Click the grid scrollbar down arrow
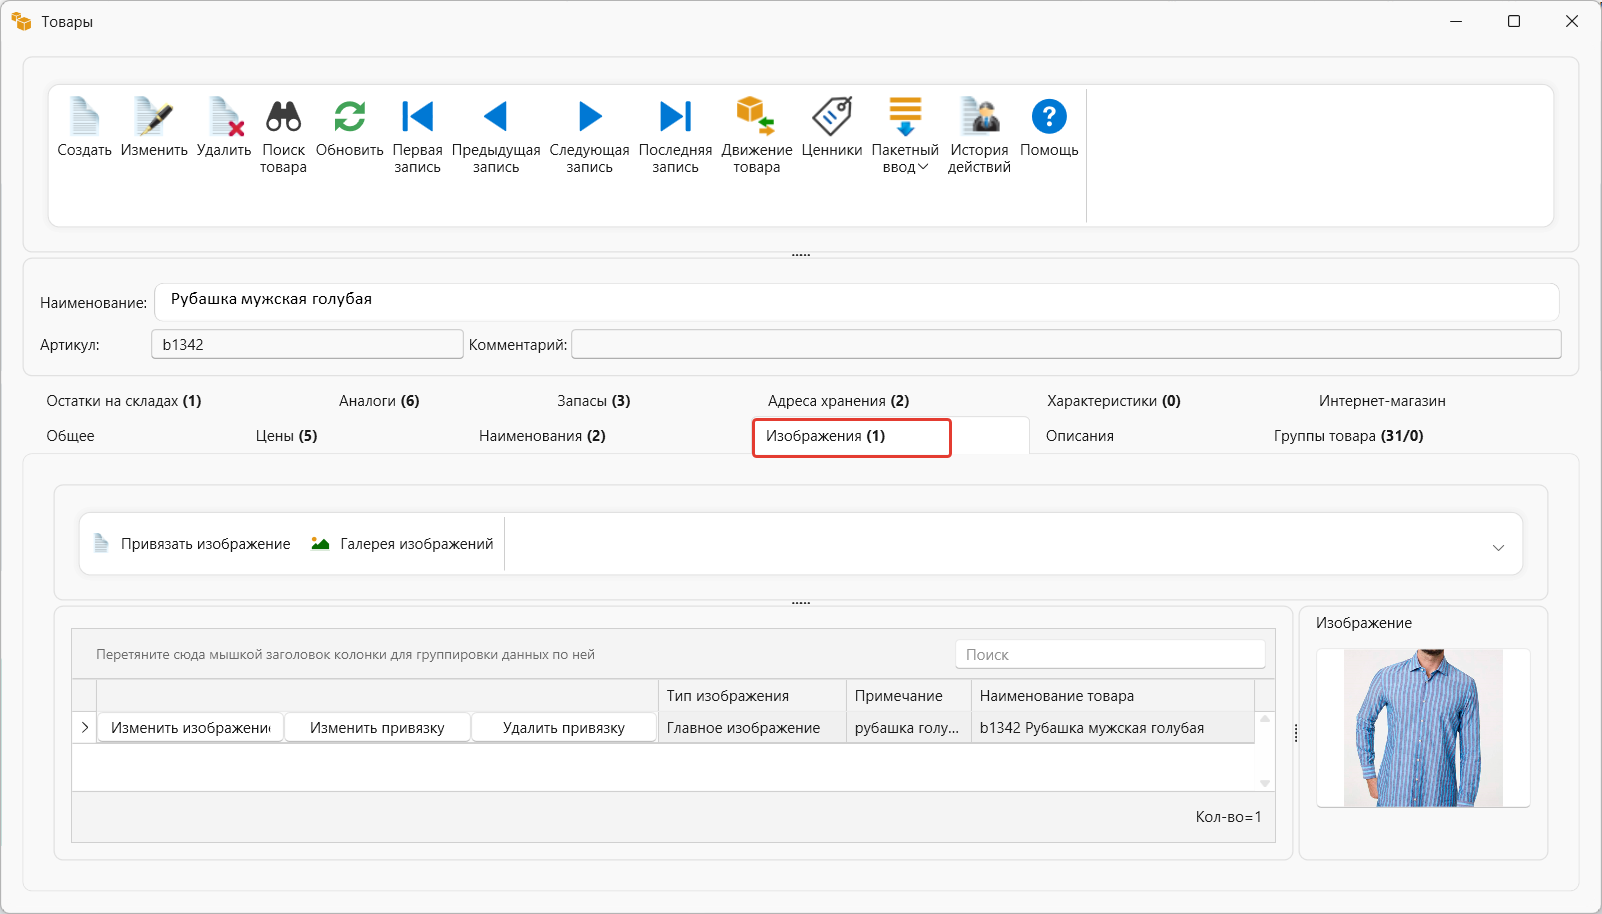 click(x=1265, y=783)
